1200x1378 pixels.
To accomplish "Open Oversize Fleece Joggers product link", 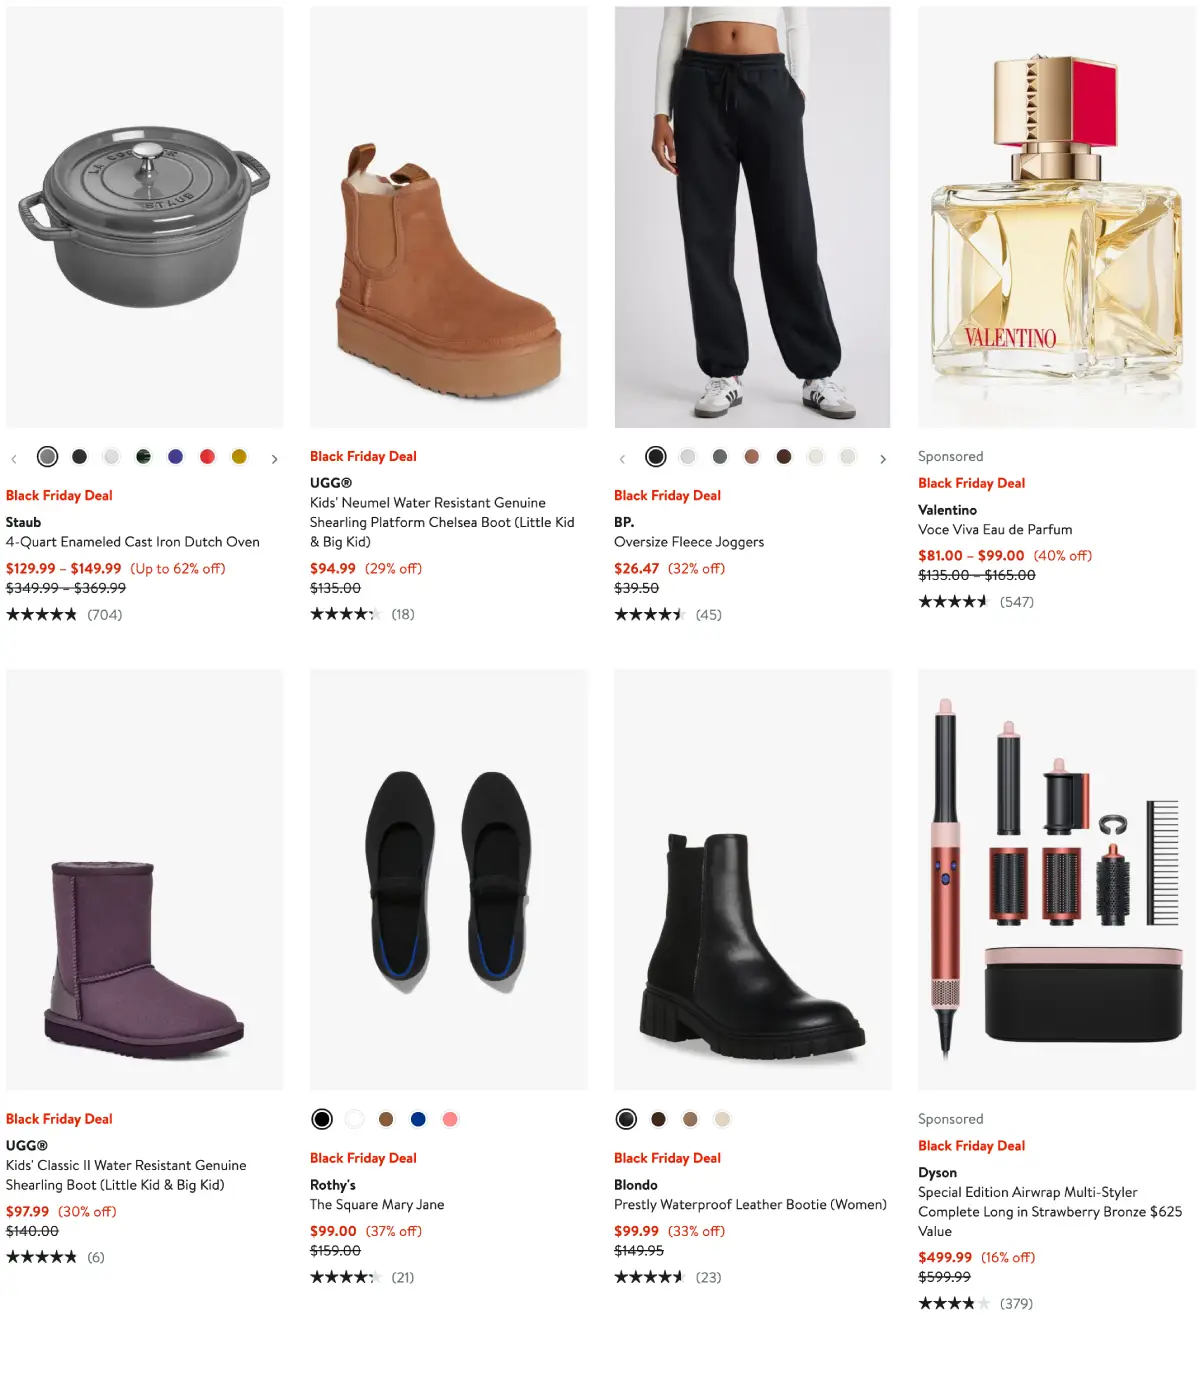I will coord(689,542).
